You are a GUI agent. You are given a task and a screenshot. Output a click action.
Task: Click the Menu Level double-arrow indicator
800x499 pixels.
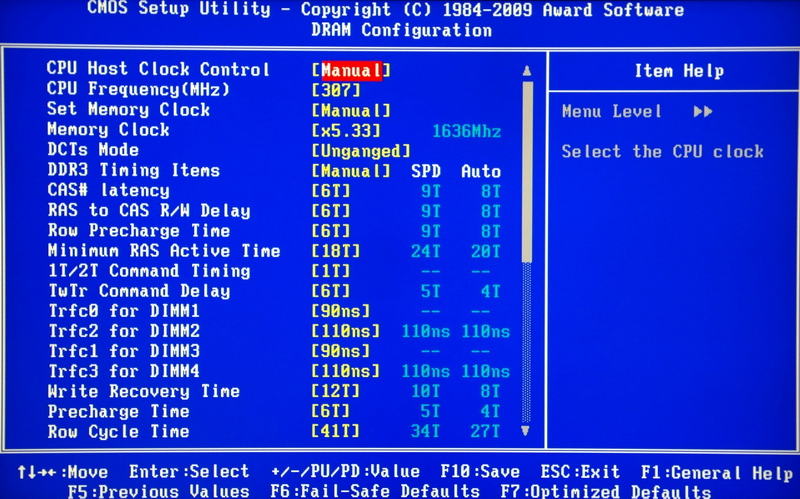703,112
